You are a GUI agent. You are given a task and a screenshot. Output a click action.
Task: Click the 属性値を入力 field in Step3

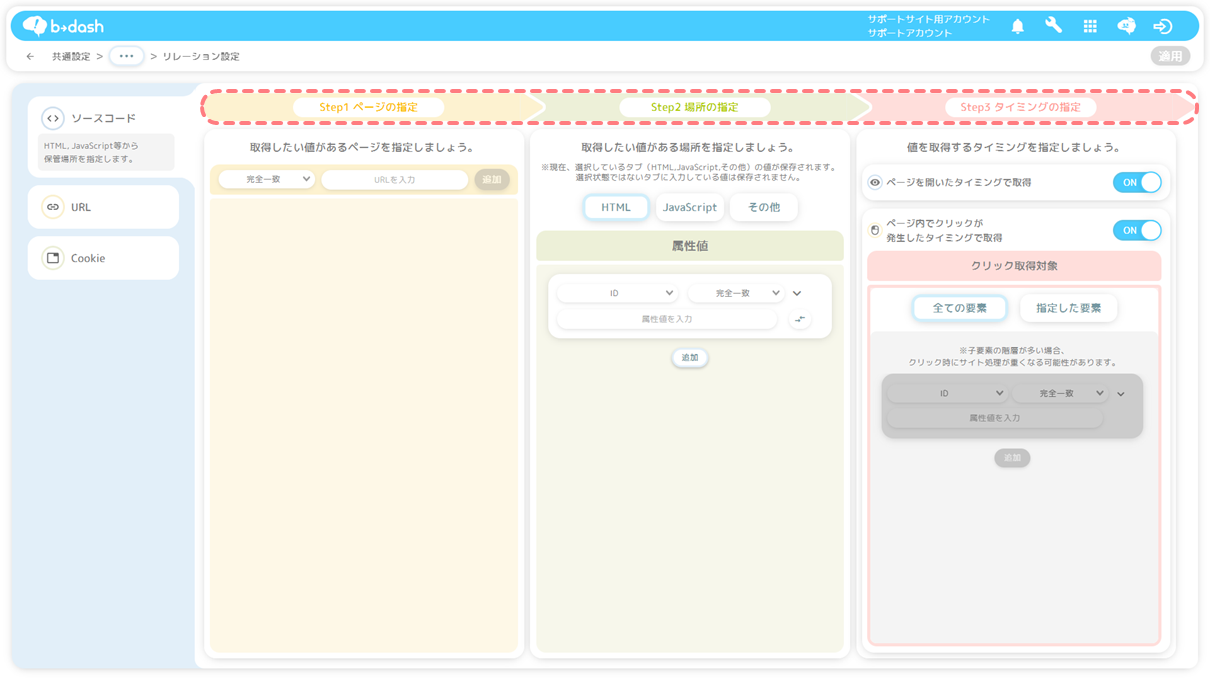[x=995, y=418]
